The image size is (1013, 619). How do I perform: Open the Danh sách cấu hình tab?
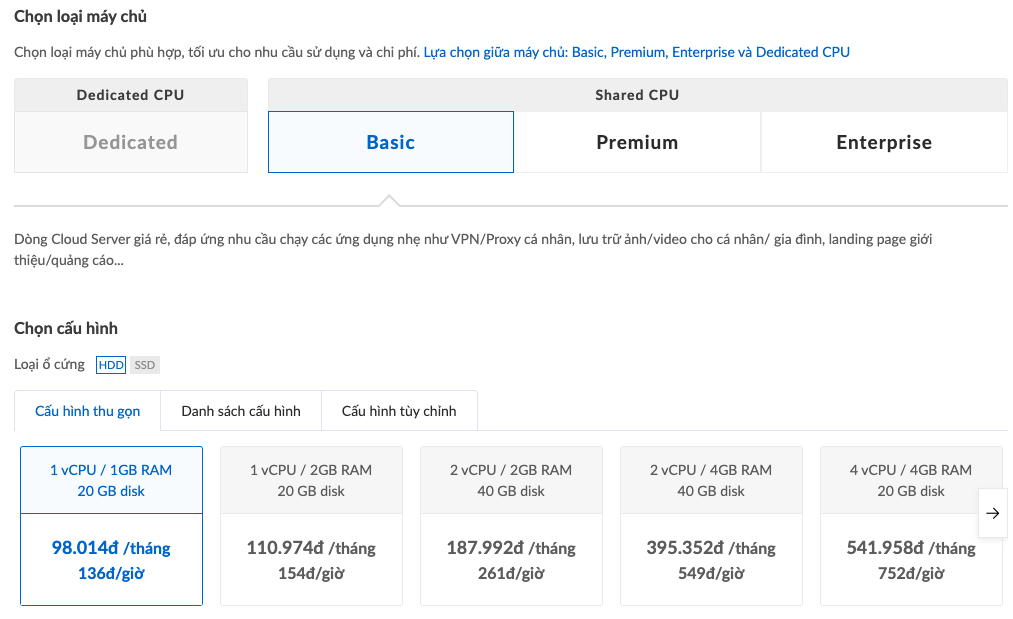(x=241, y=411)
